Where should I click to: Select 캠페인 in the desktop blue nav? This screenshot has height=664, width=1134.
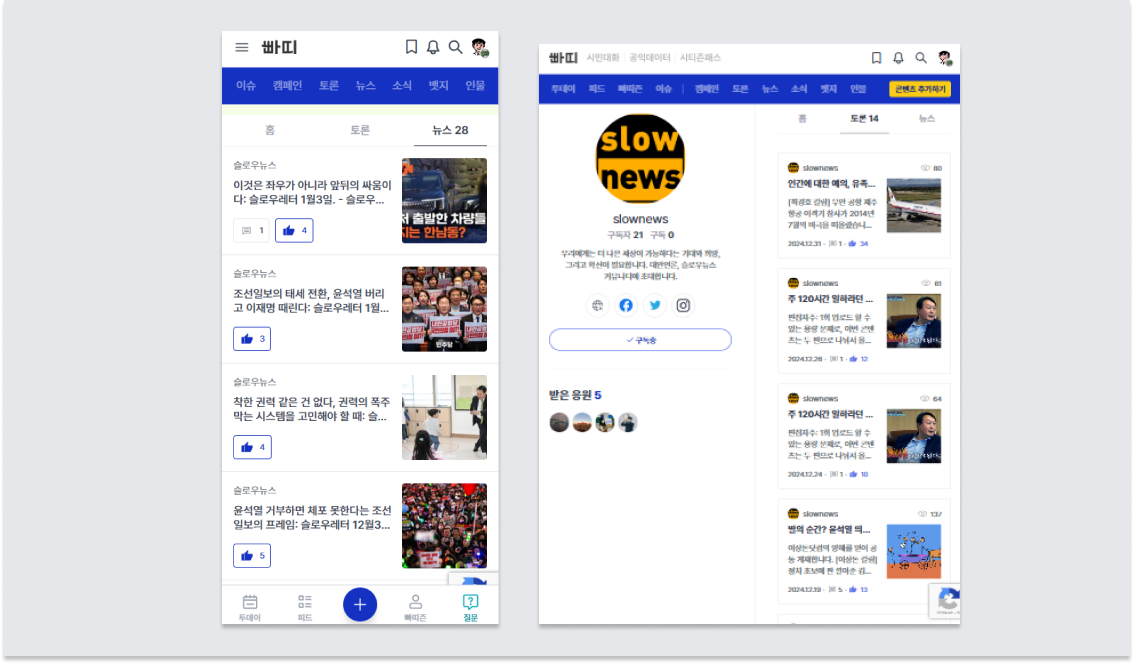pyautogui.click(x=707, y=89)
